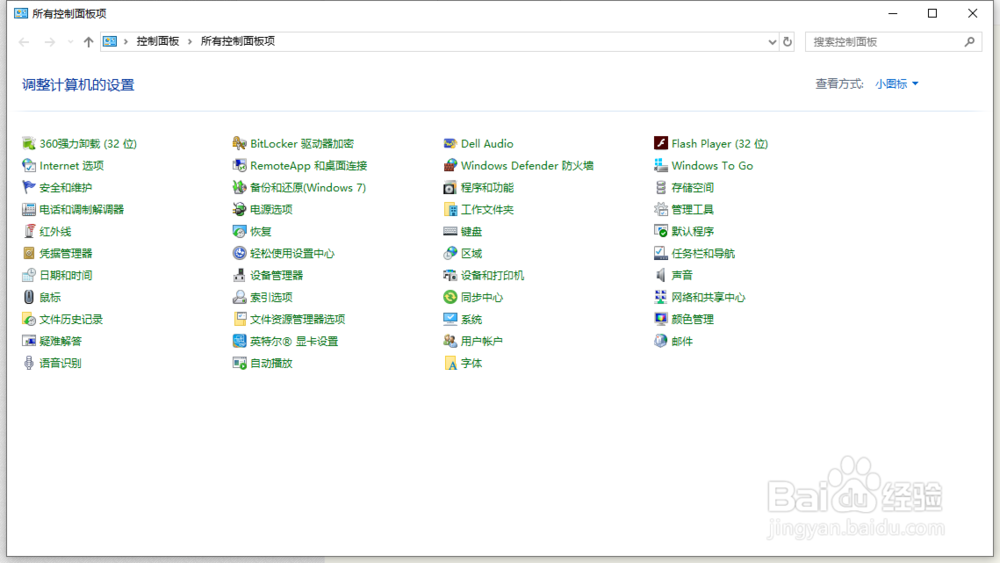Click the 网络和共享中心 icon

(x=661, y=297)
